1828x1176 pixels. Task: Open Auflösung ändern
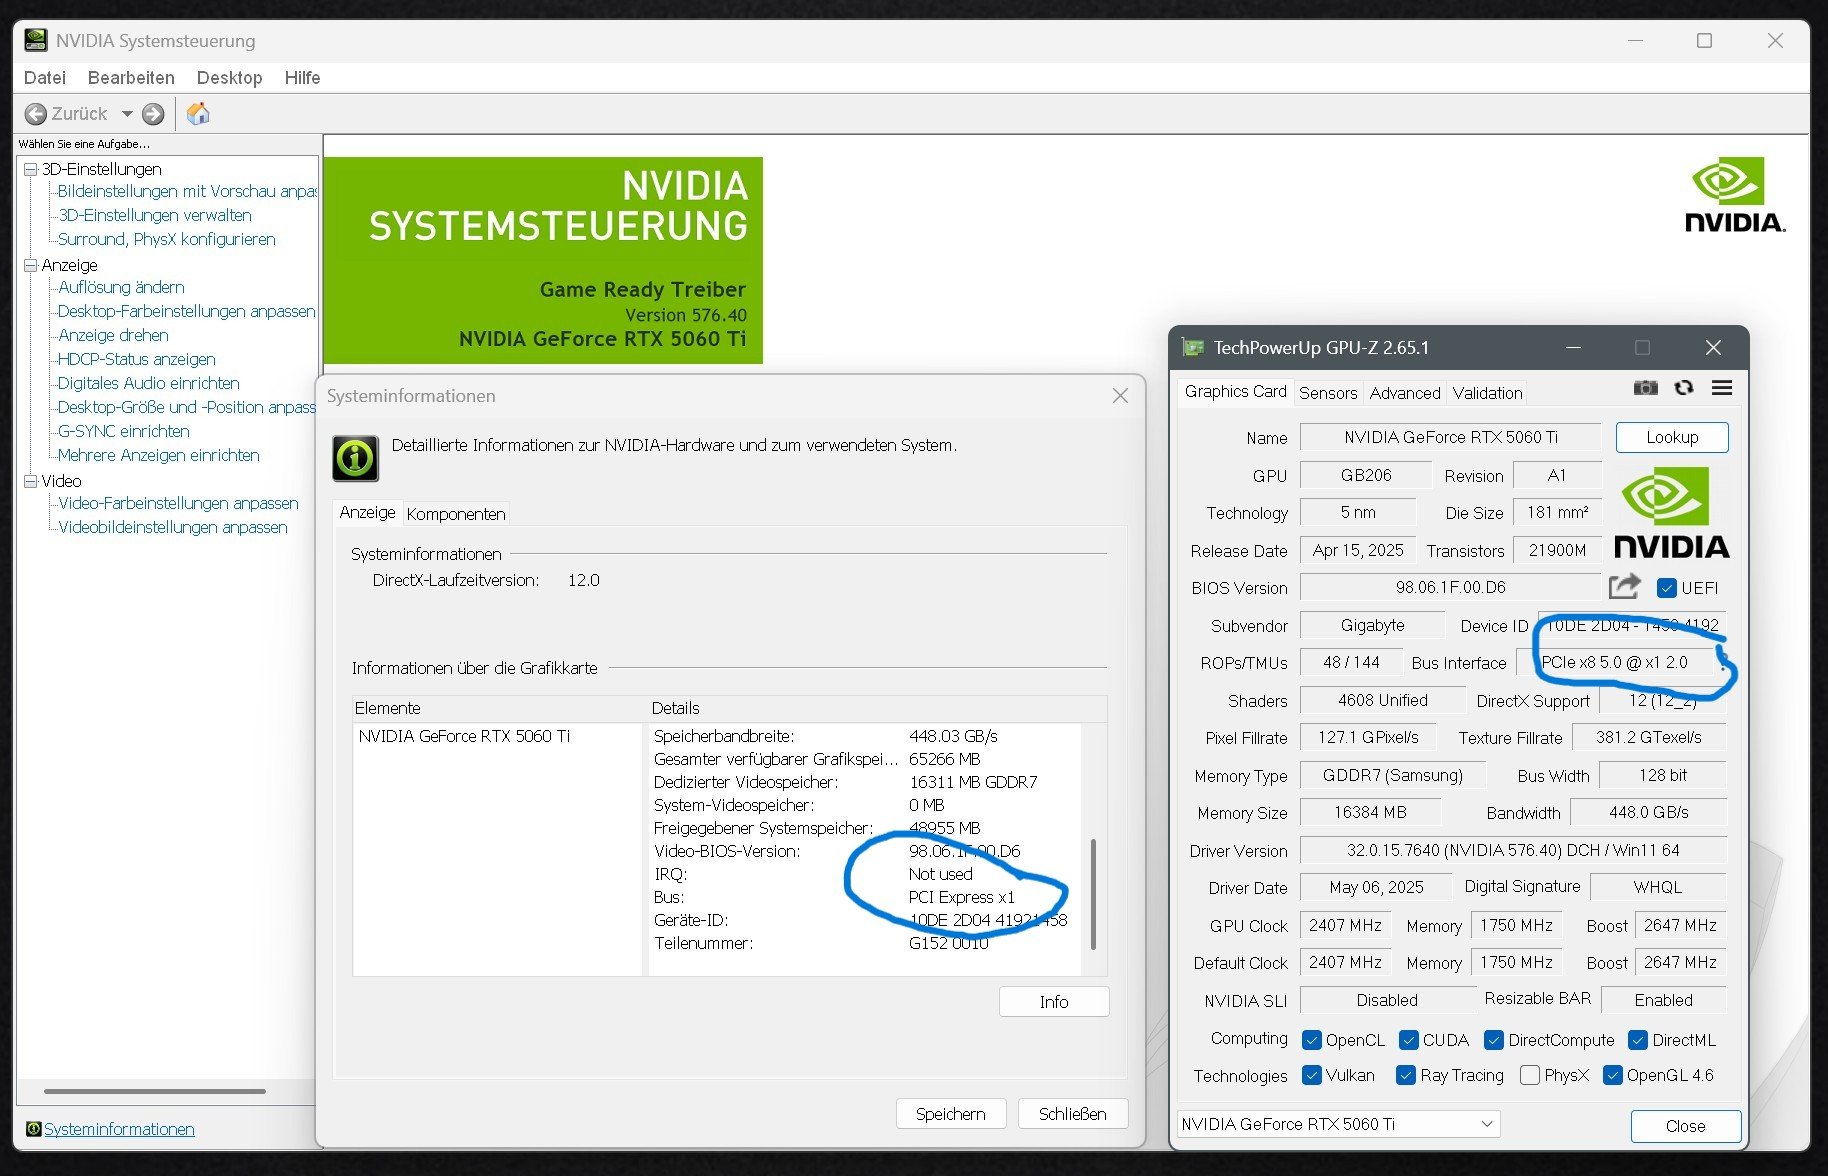[121, 287]
